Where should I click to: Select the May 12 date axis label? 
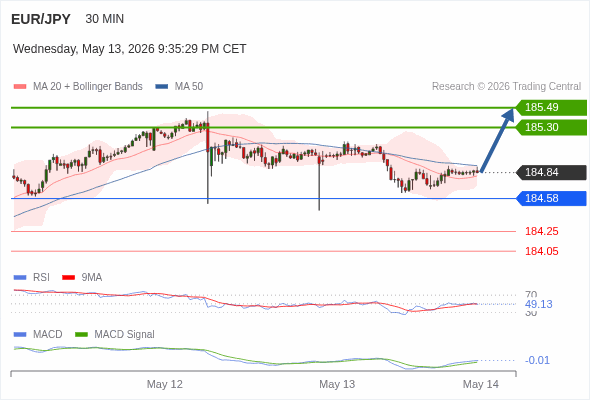165,384
